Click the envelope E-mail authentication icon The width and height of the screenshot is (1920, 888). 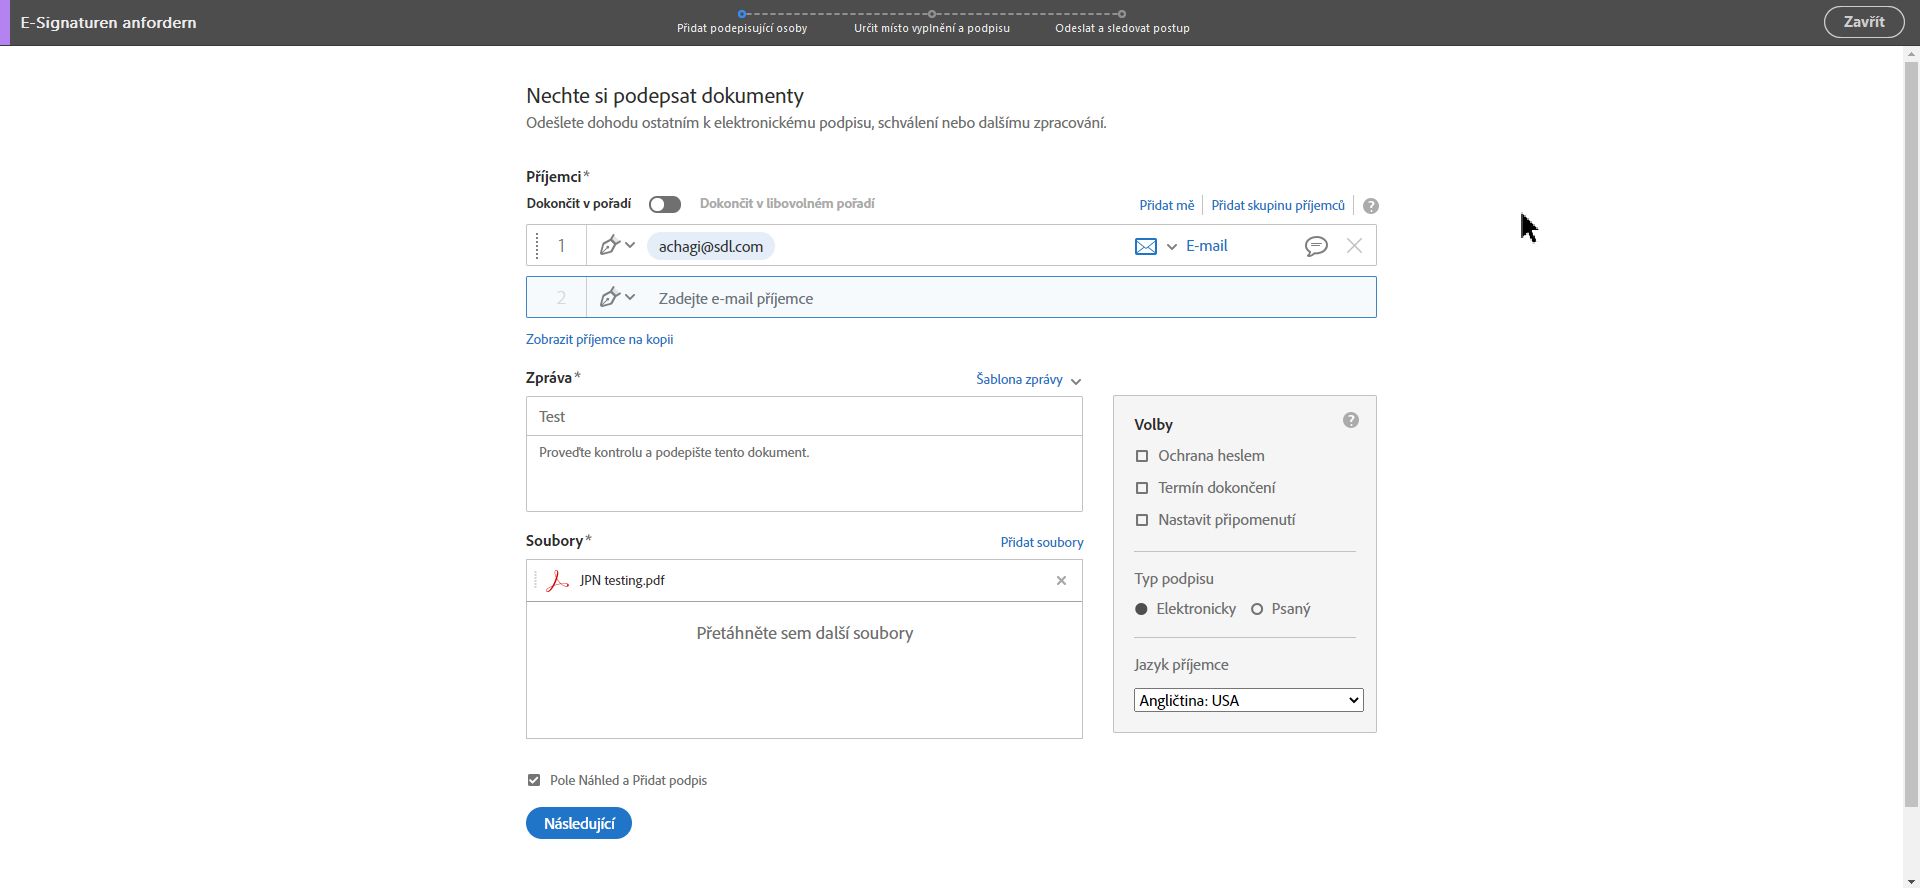[x=1146, y=246]
